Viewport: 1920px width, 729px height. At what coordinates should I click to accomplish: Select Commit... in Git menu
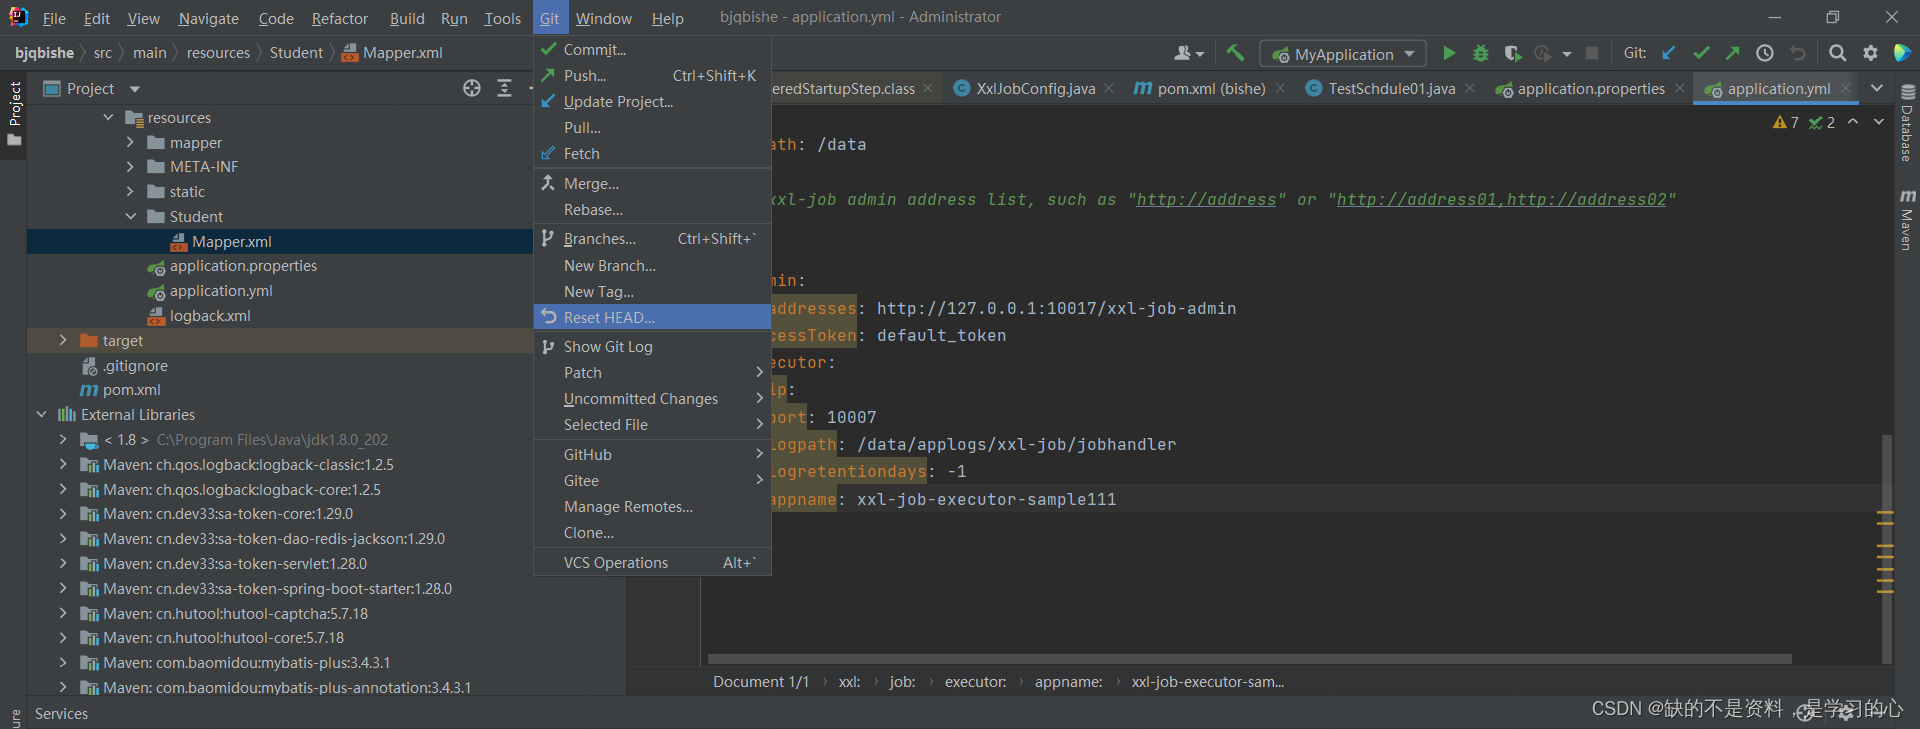click(x=652, y=49)
